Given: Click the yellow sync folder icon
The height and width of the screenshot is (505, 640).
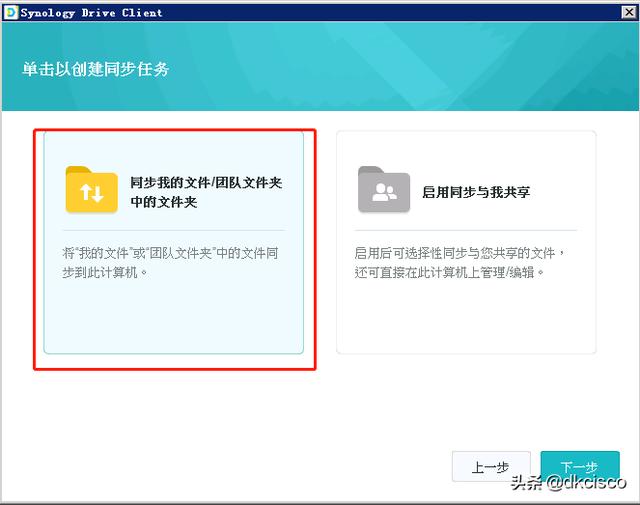Looking at the screenshot, I should click(92, 189).
